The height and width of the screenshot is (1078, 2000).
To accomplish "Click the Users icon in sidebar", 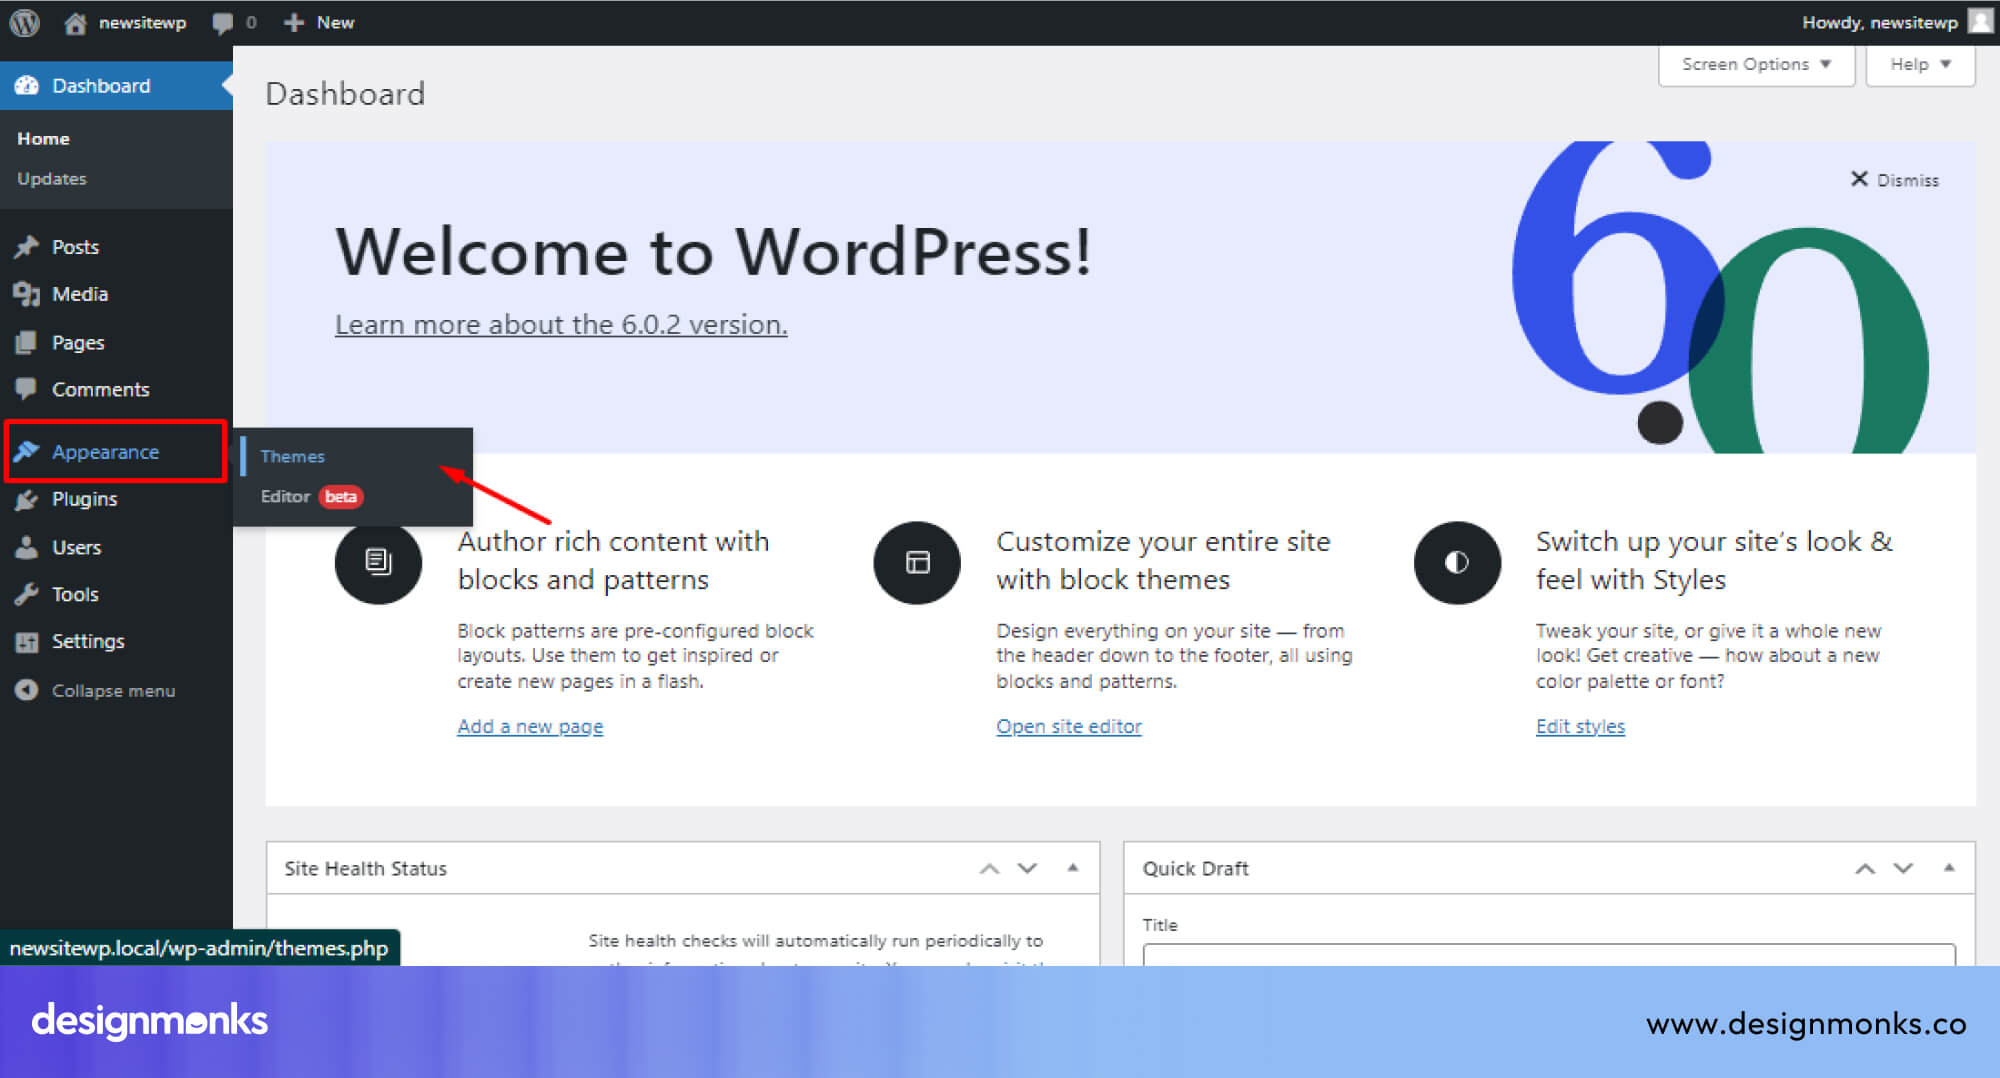I will [26, 547].
